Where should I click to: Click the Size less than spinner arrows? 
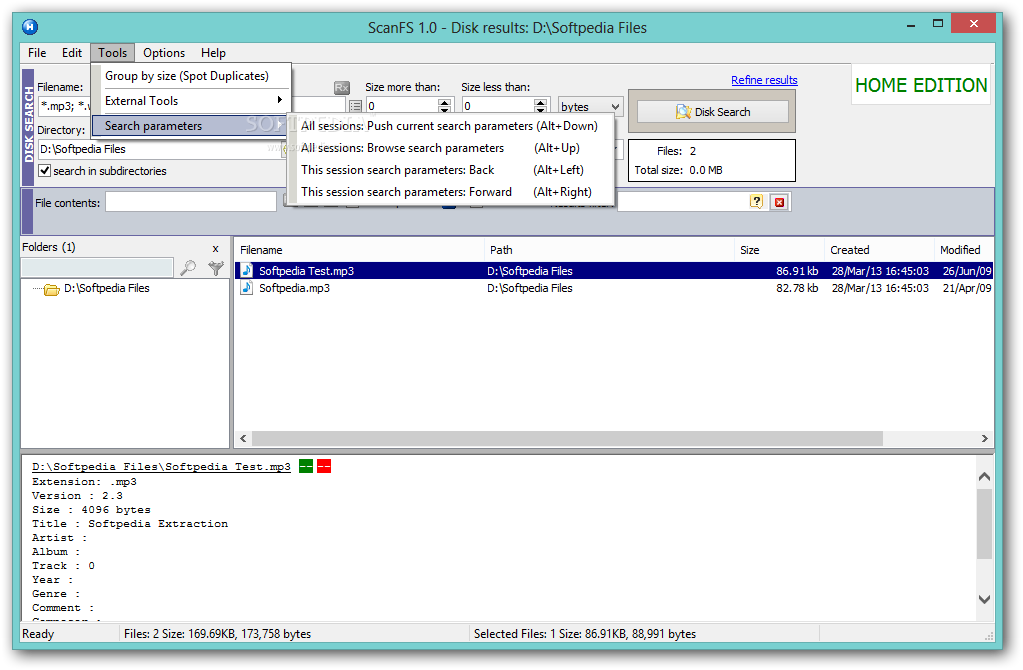pyautogui.click(x=540, y=106)
